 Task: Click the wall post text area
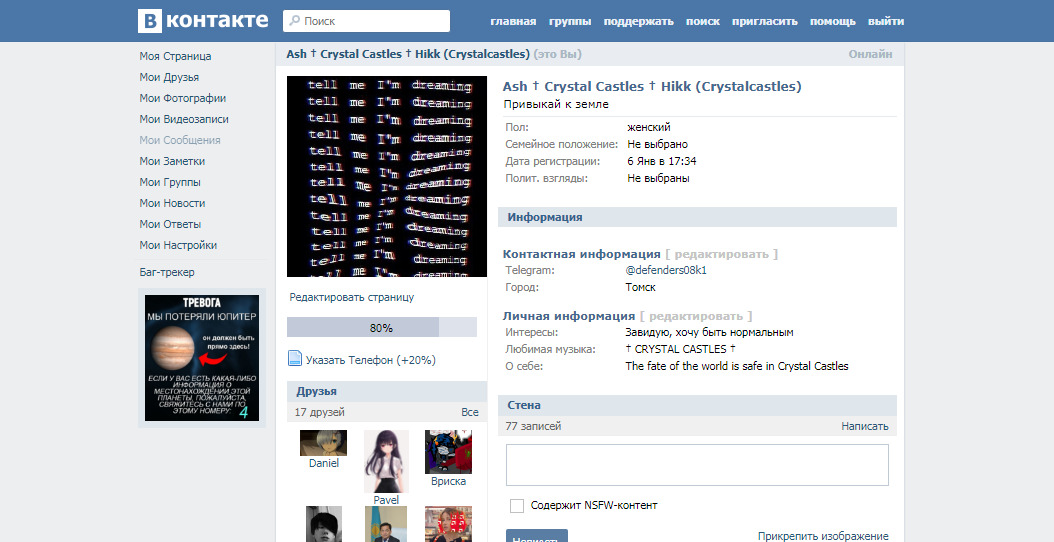click(697, 465)
